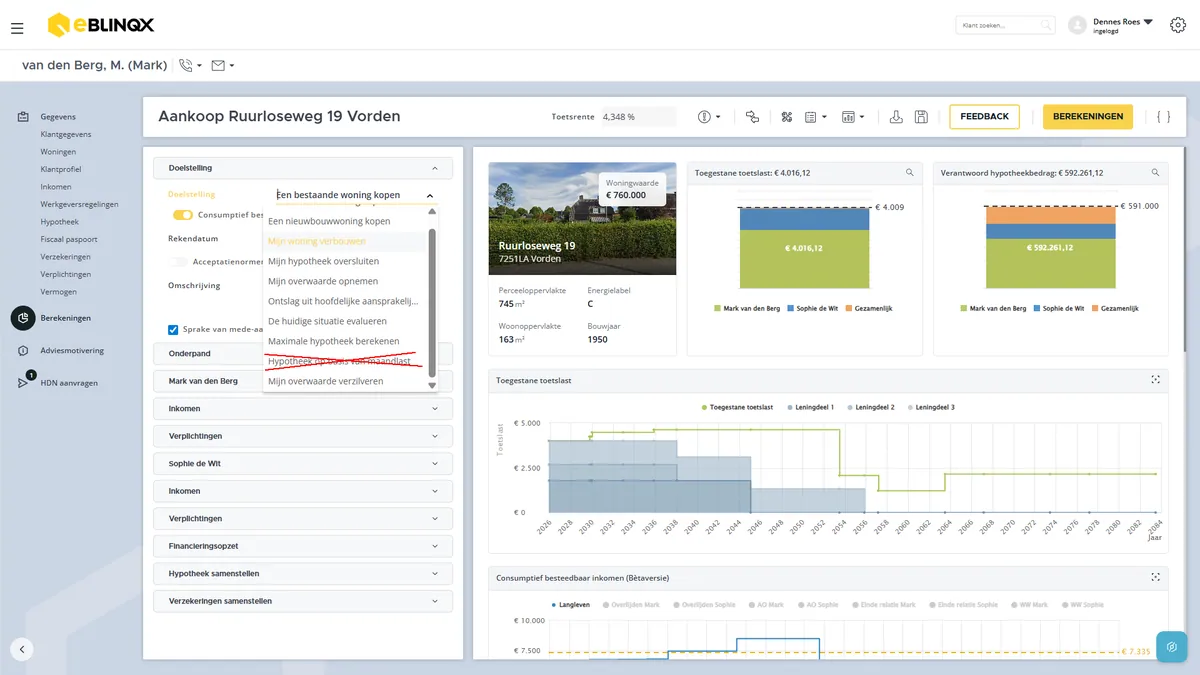
Task: Select 'Maximale hypotheek berekenen' option
Action: (x=345, y=341)
